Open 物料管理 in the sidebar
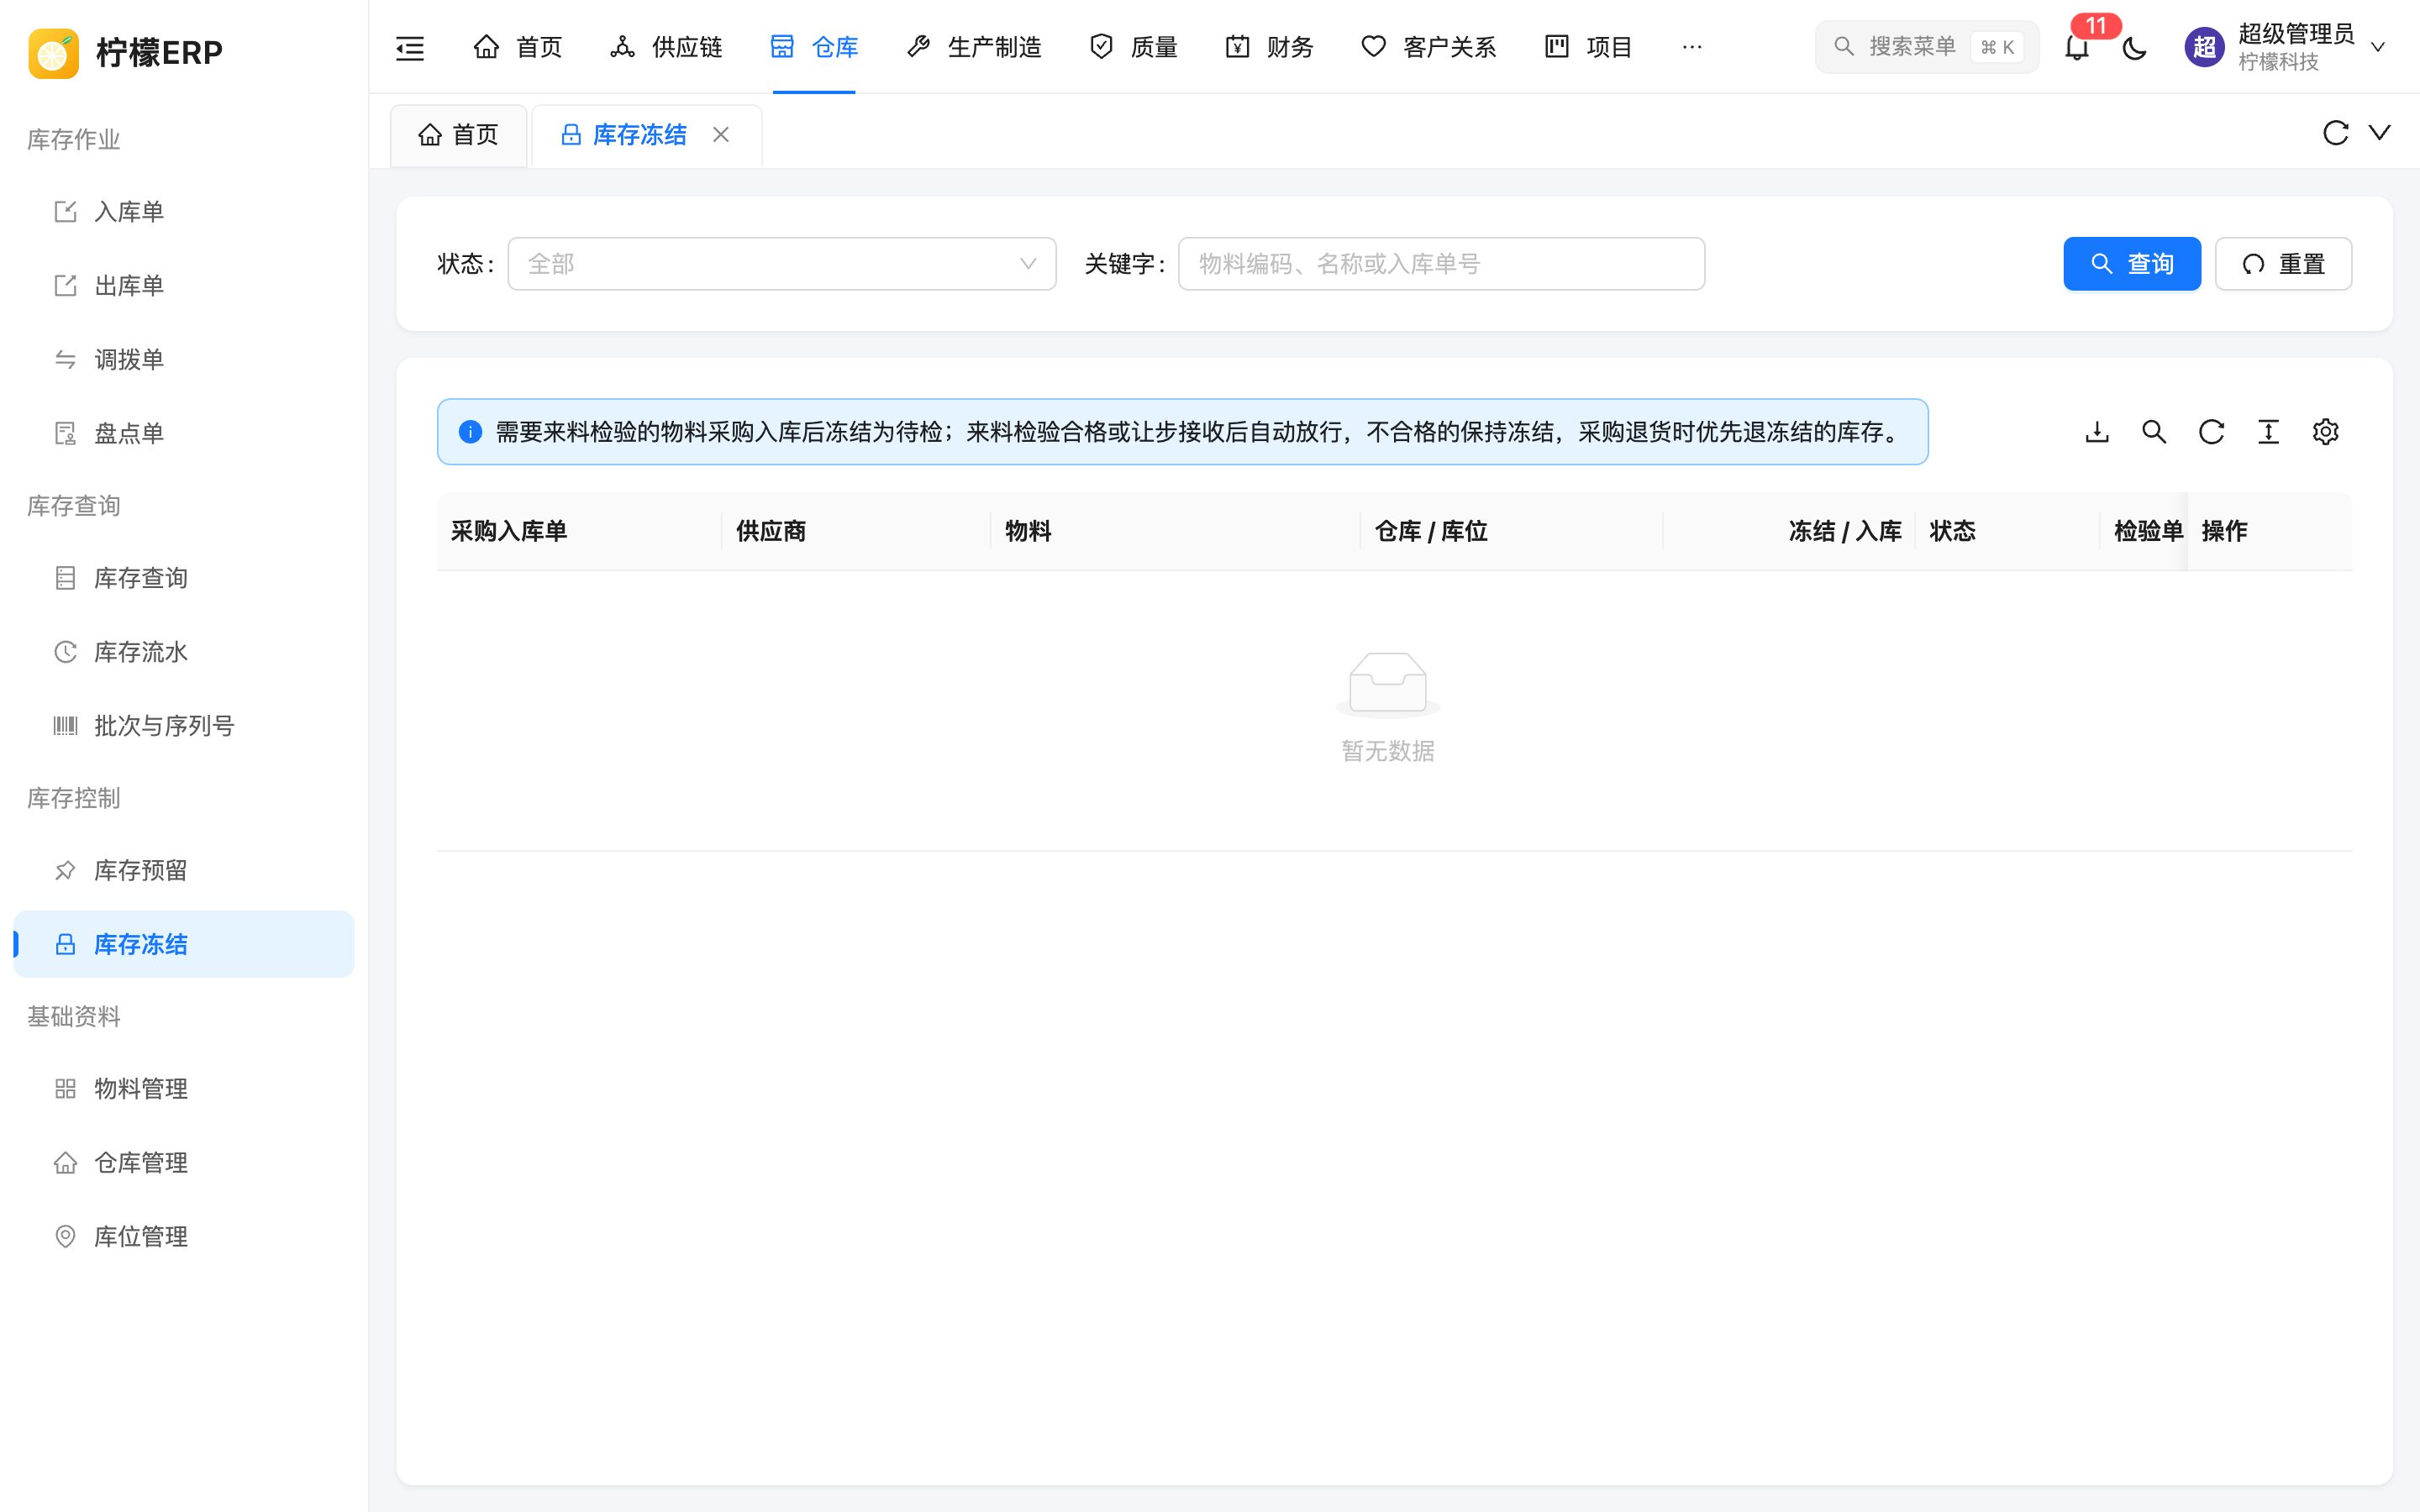The width and height of the screenshot is (2420, 1512). coord(184,1088)
